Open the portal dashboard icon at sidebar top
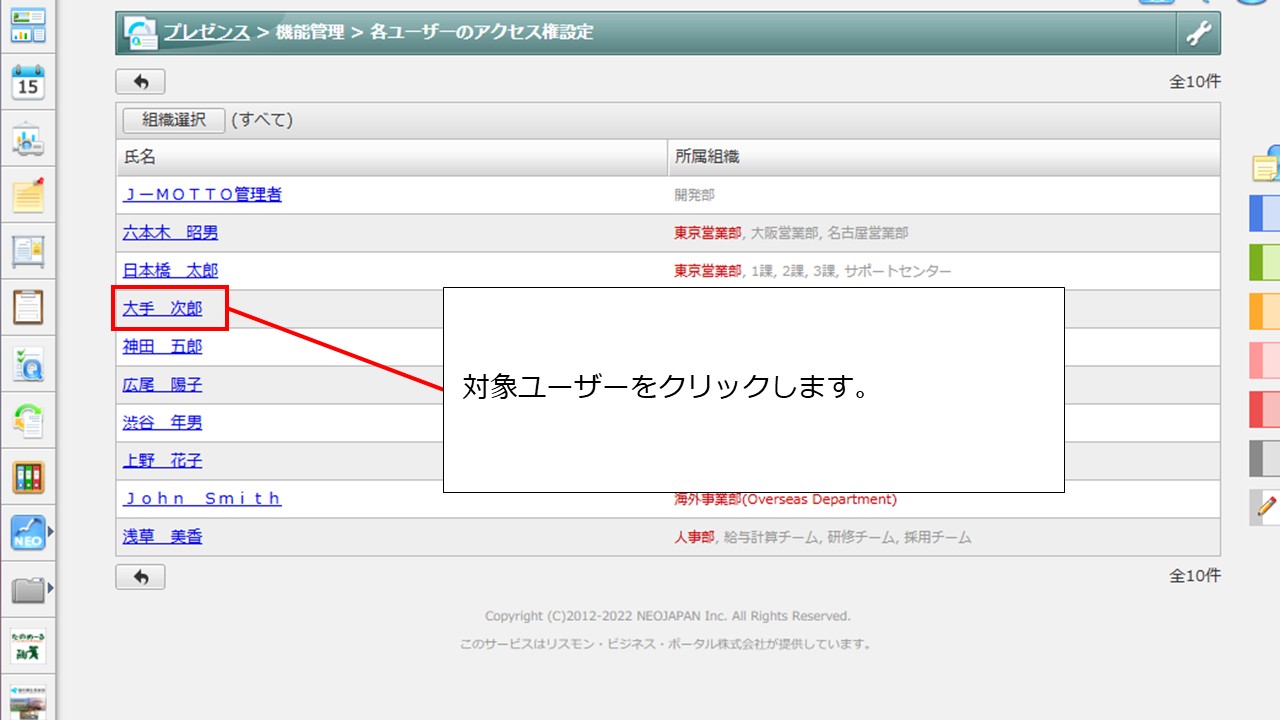This screenshot has height=720, width=1280. pyautogui.click(x=28, y=26)
